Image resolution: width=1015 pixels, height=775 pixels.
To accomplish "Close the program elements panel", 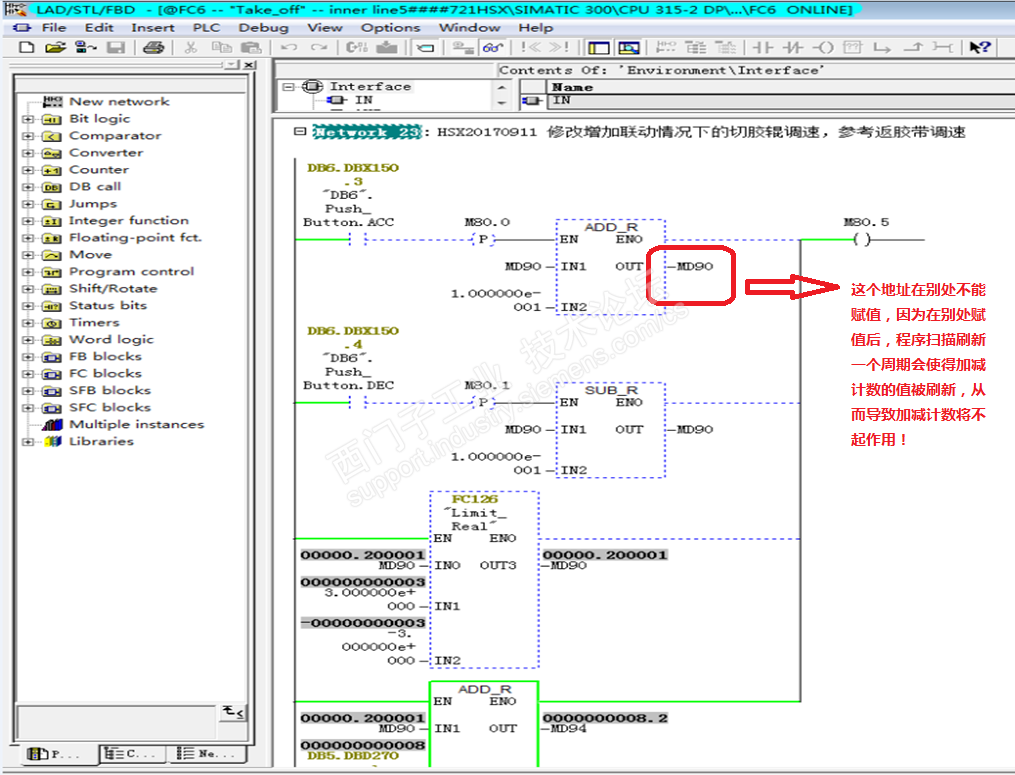I will click(x=250, y=65).
